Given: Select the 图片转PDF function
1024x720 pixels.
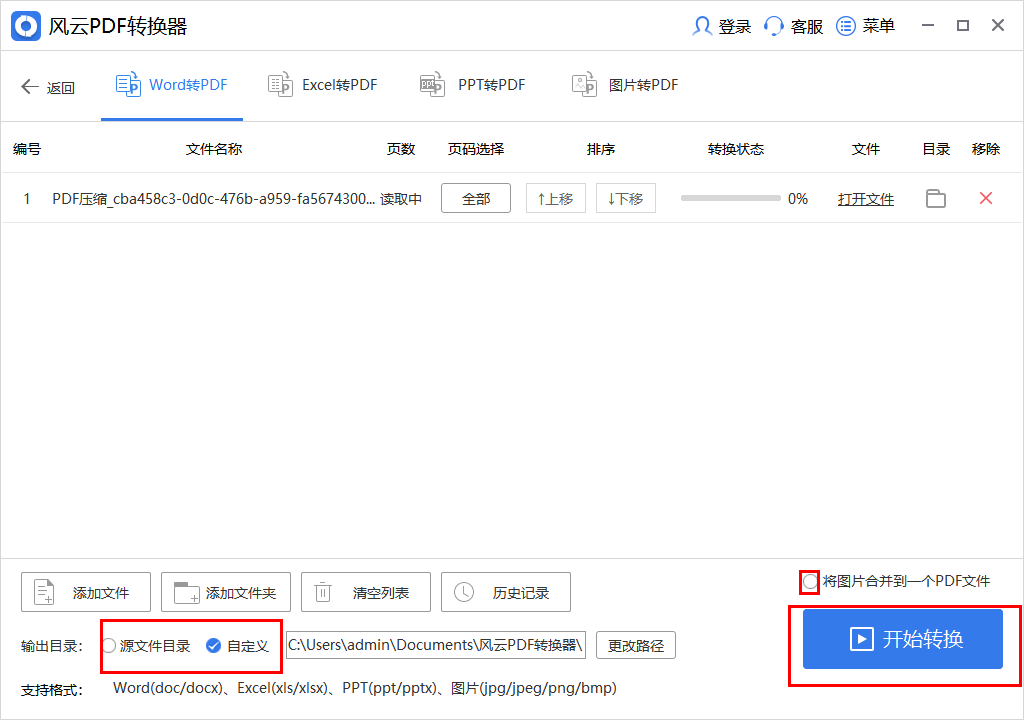Looking at the screenshot, I should pos(624,85).
